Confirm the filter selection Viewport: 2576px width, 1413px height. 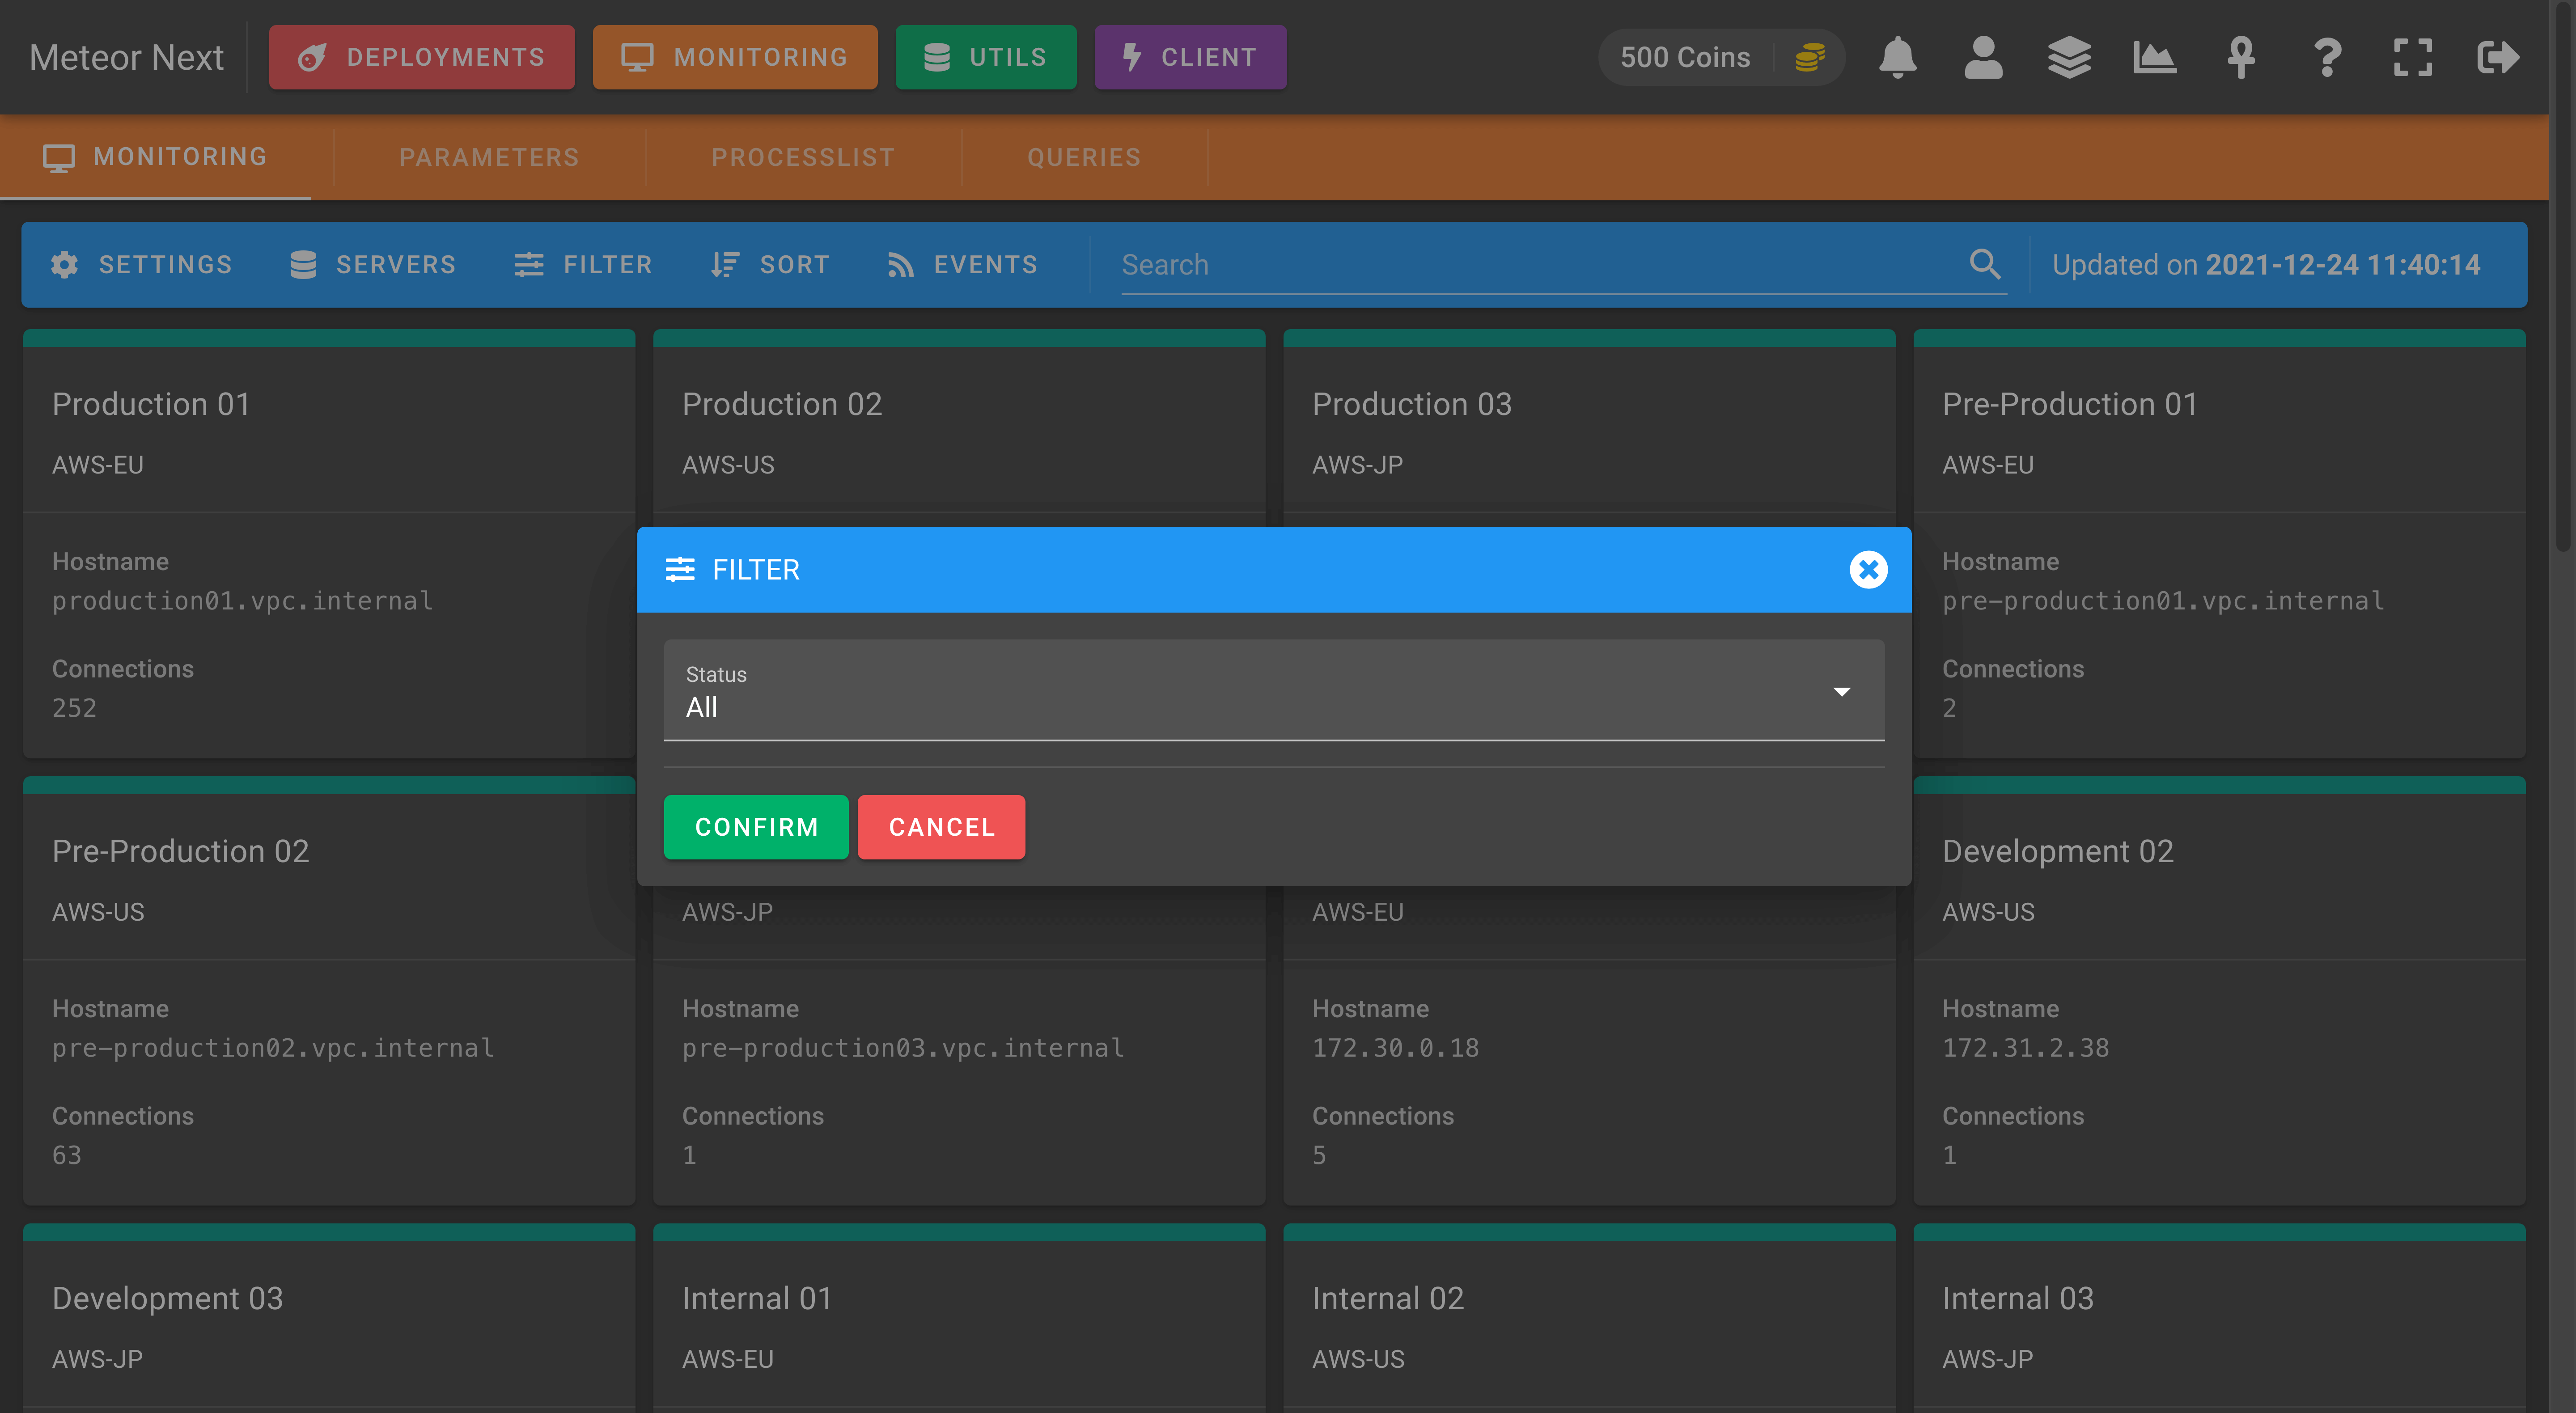[756, 826]
